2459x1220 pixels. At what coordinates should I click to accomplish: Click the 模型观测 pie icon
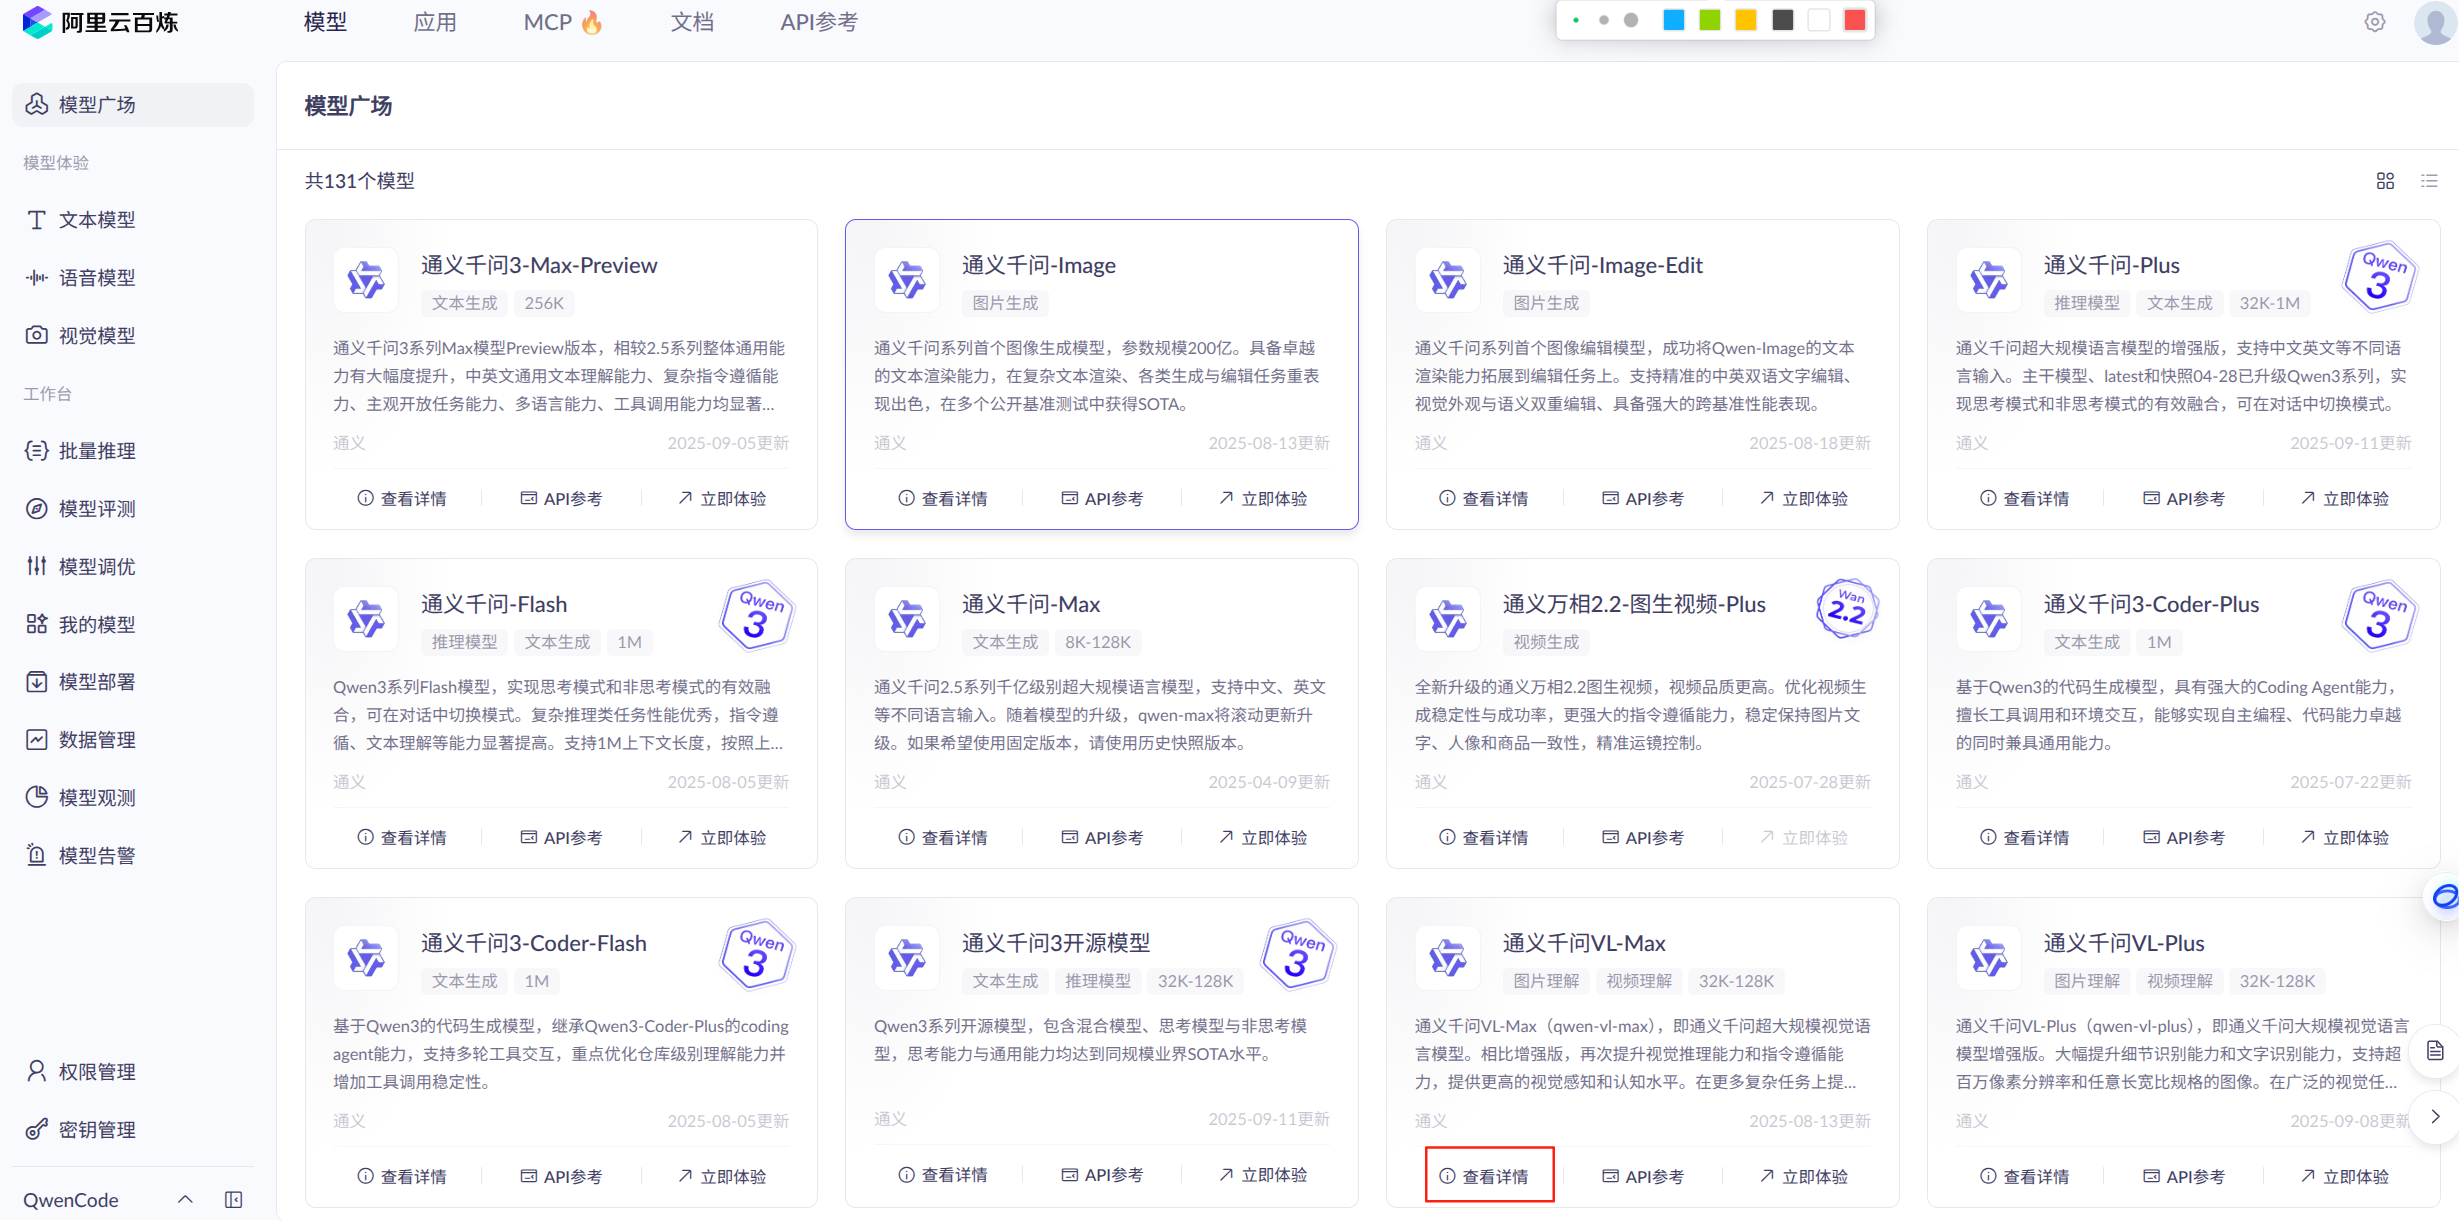37,797
